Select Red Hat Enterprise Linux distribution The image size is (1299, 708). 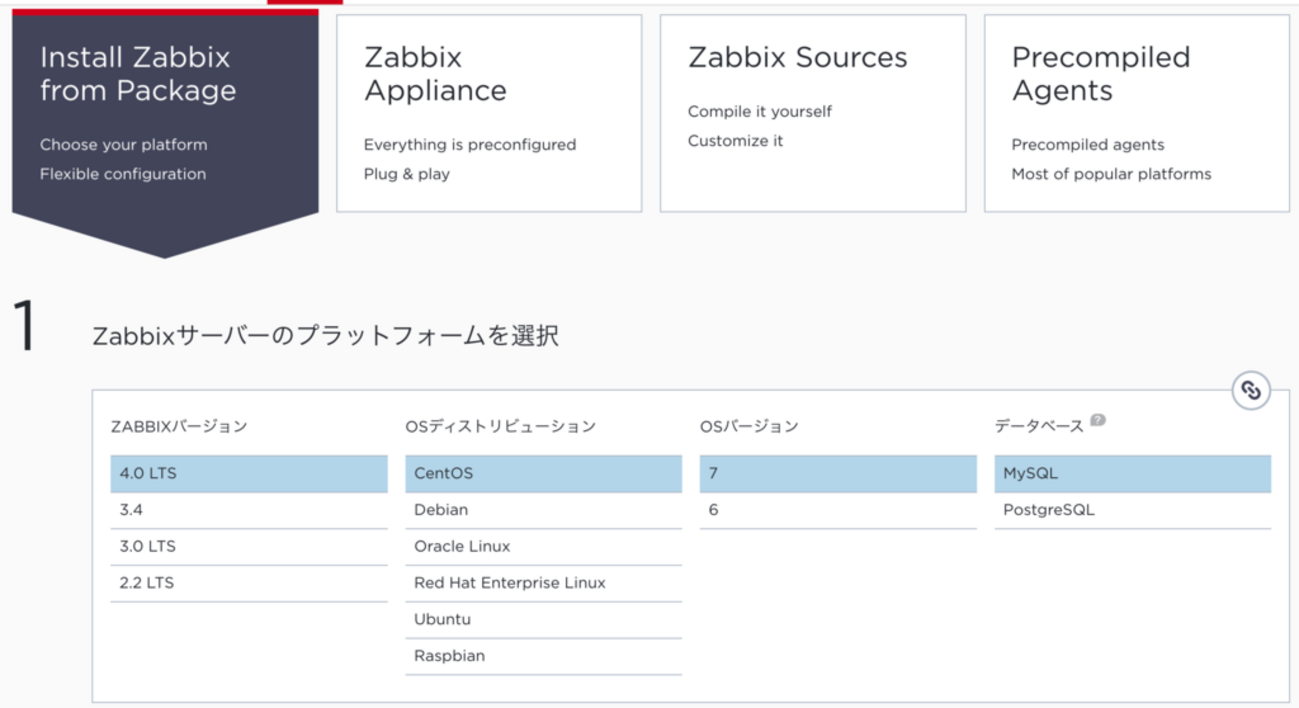point(543,583)
